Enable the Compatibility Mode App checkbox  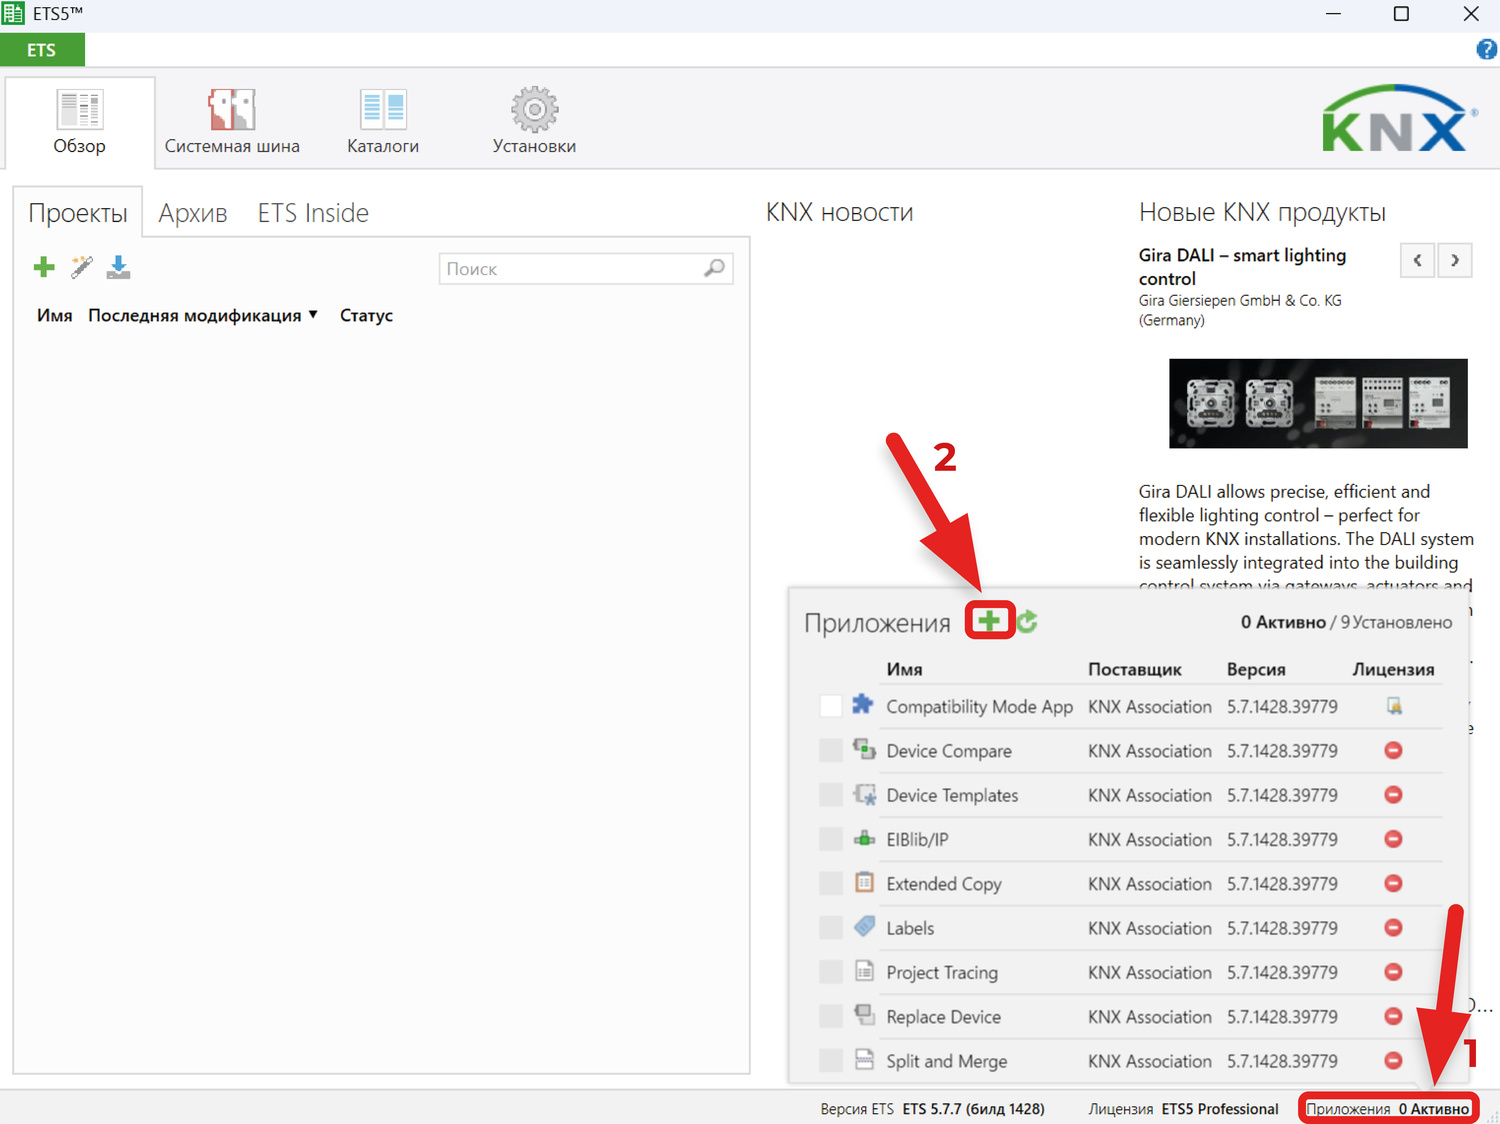click(830, 706)
